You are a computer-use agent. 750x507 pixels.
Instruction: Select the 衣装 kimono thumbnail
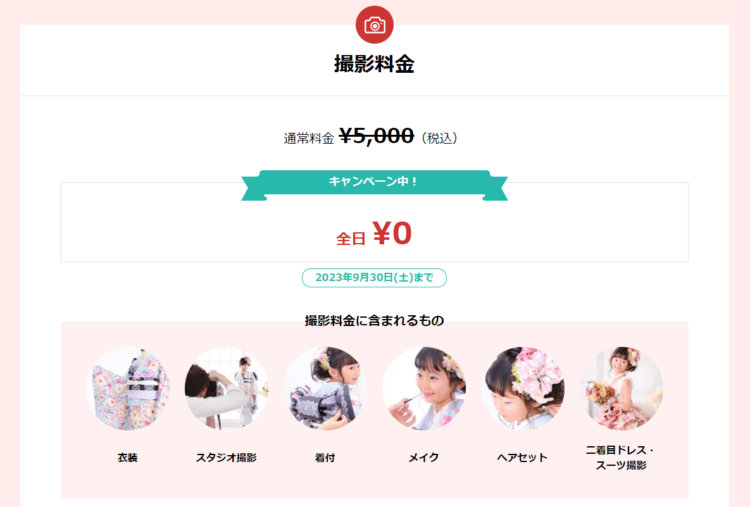coord(128,388)
